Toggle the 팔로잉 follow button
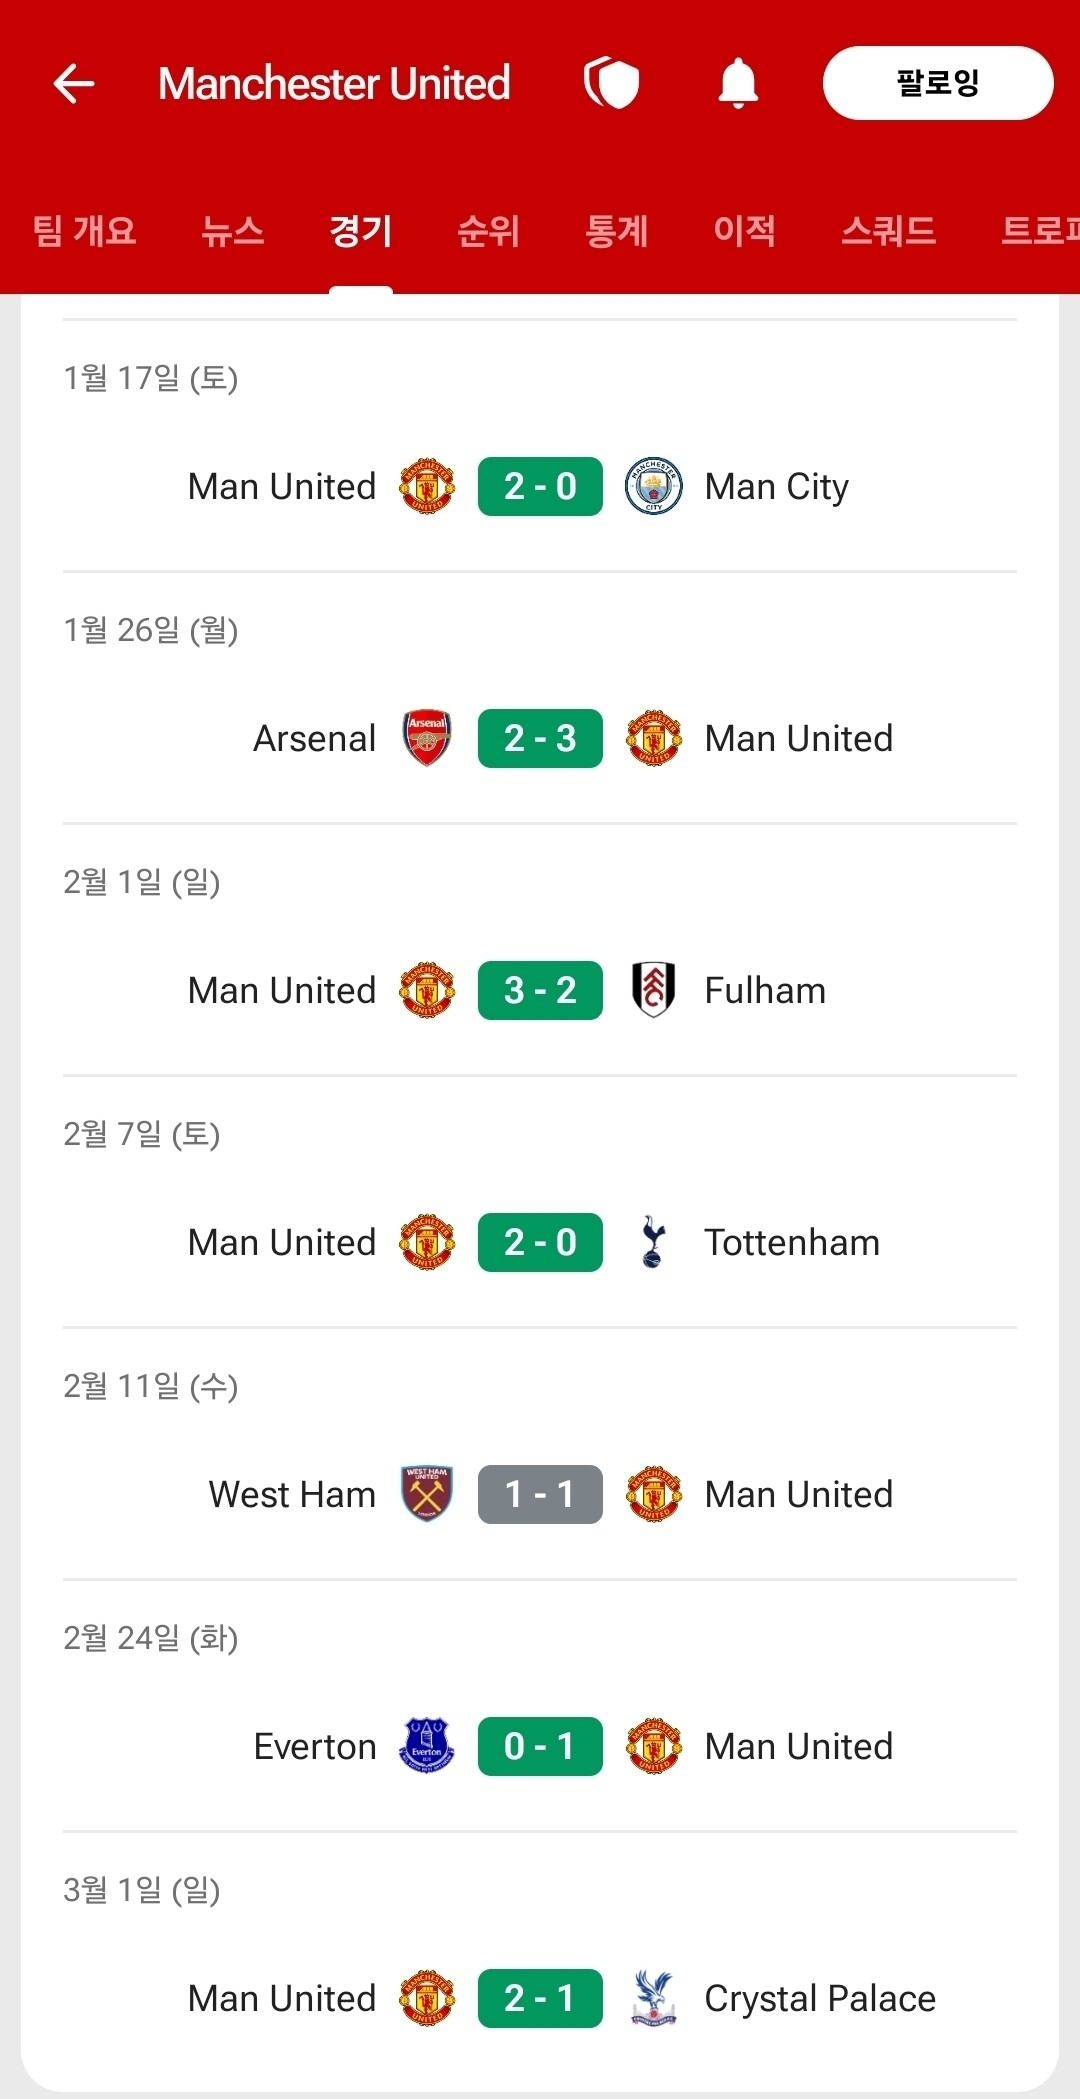Screen dimensions: 1080x2099 click(937, 83)
